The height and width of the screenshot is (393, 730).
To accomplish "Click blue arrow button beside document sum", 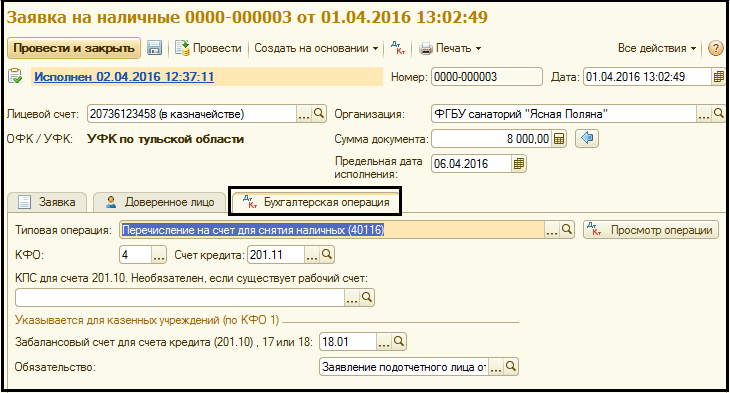I will point(587,138).
